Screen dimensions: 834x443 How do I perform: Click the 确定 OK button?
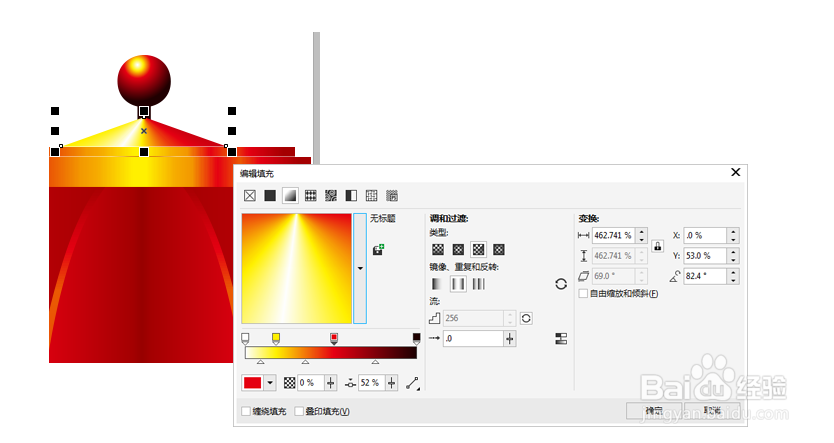(x=654, y=411)
